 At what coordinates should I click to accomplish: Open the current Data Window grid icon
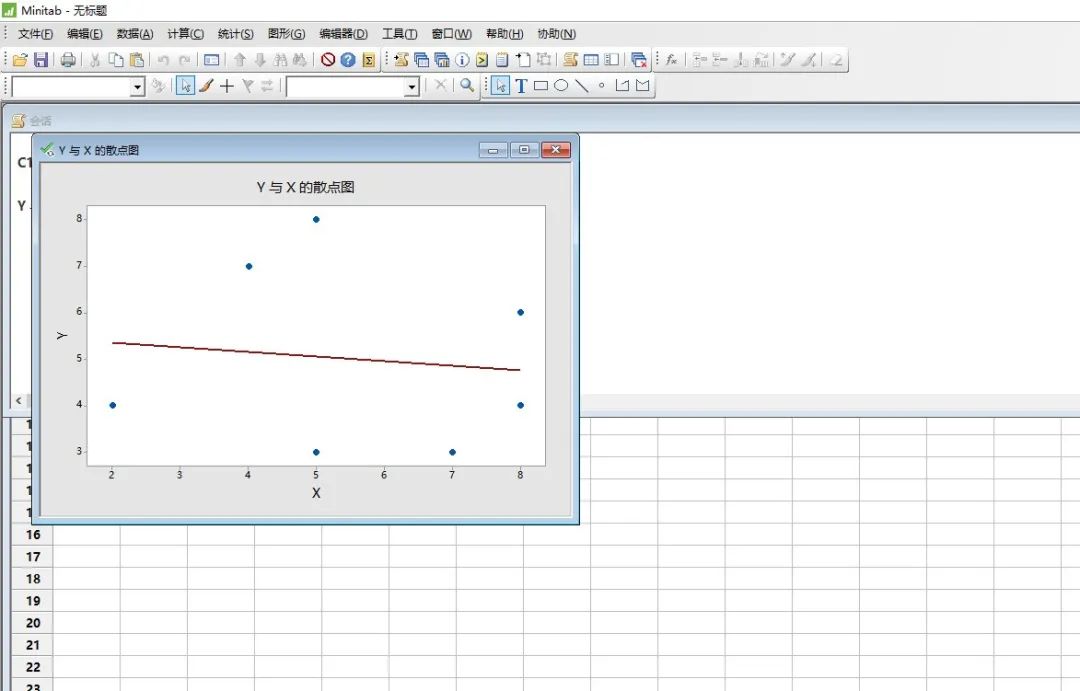(591, 60)
